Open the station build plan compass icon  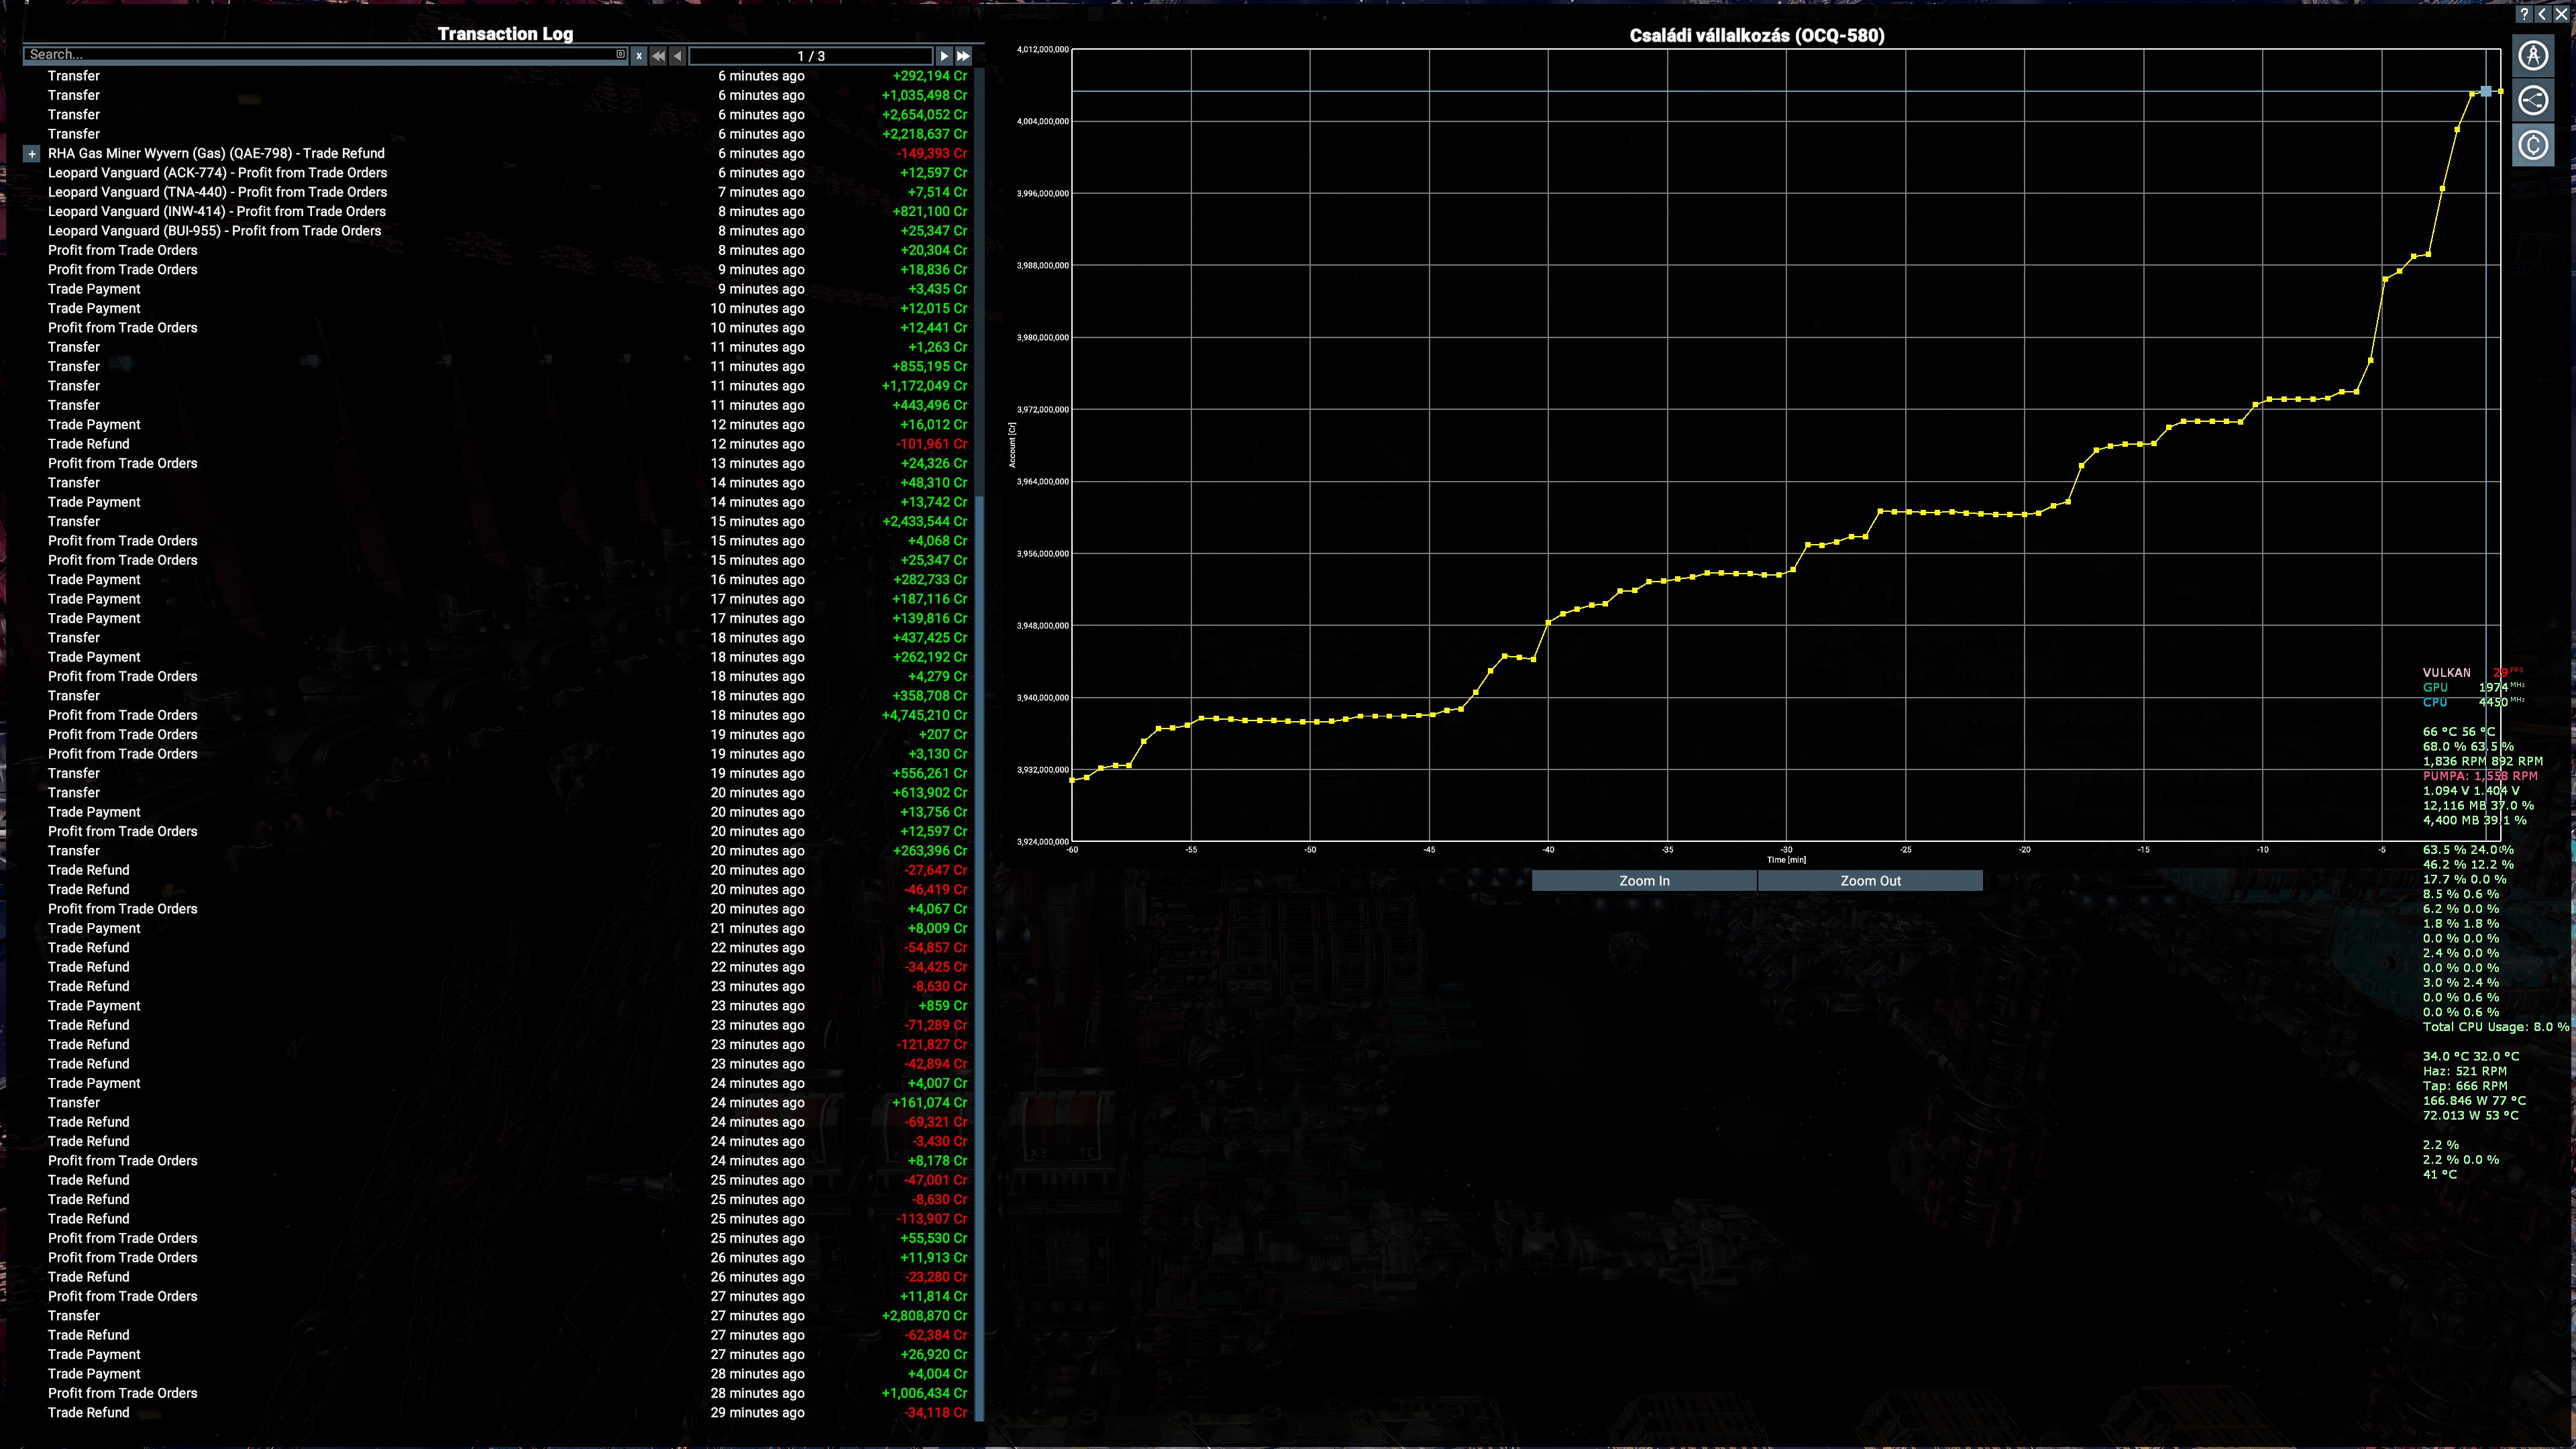pos(2533,55)
